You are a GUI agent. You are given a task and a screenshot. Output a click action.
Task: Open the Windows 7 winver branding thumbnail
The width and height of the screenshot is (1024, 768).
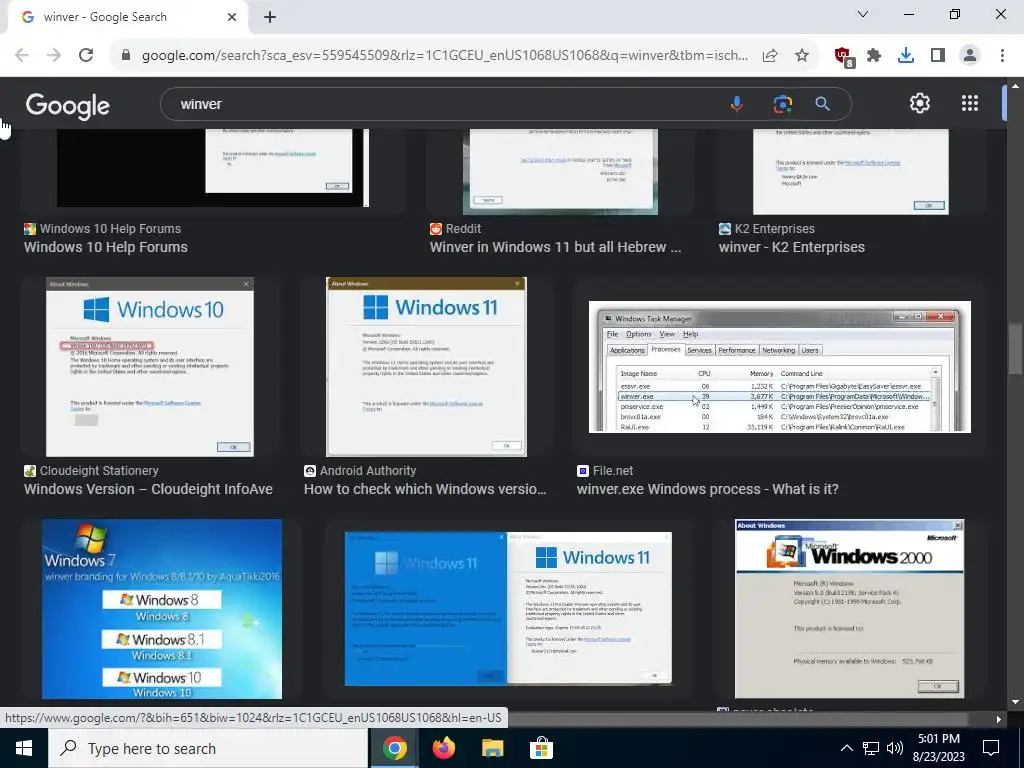162,609
